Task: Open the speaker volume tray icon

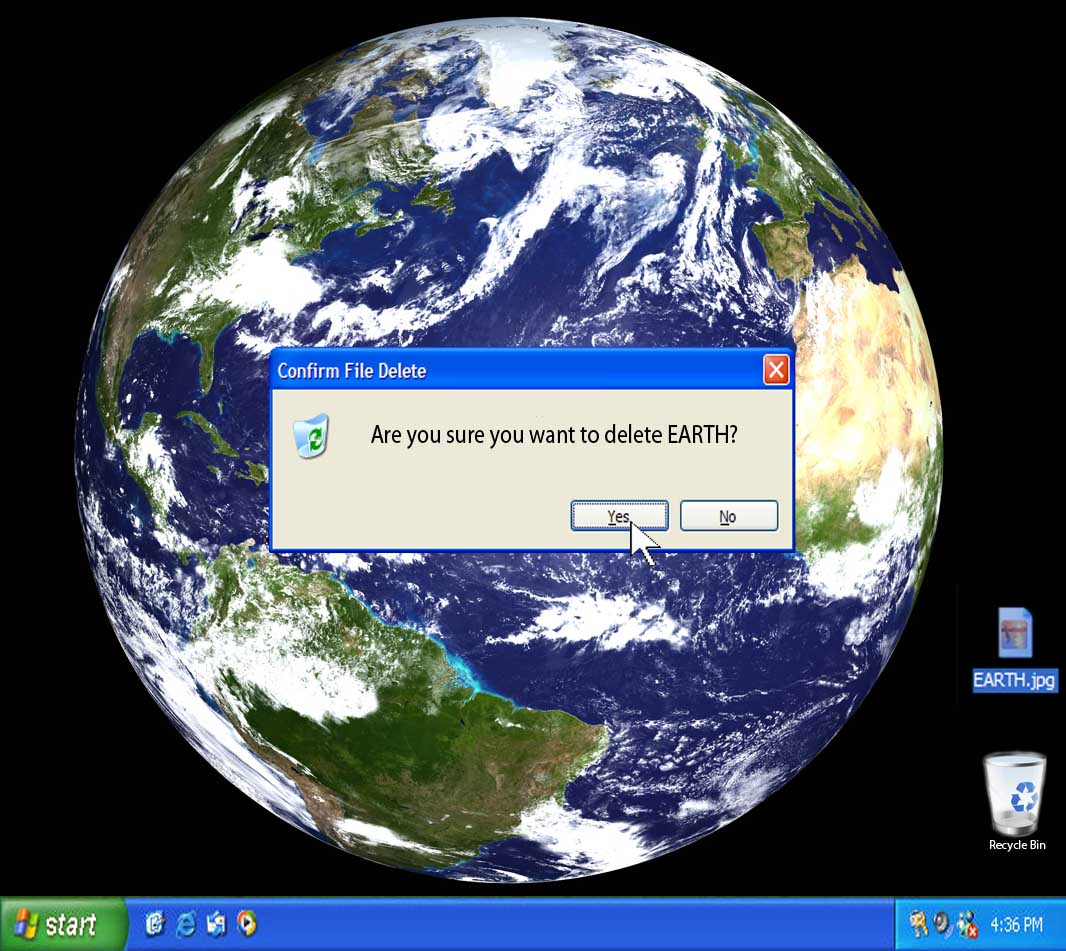Action: coord(942,924)
